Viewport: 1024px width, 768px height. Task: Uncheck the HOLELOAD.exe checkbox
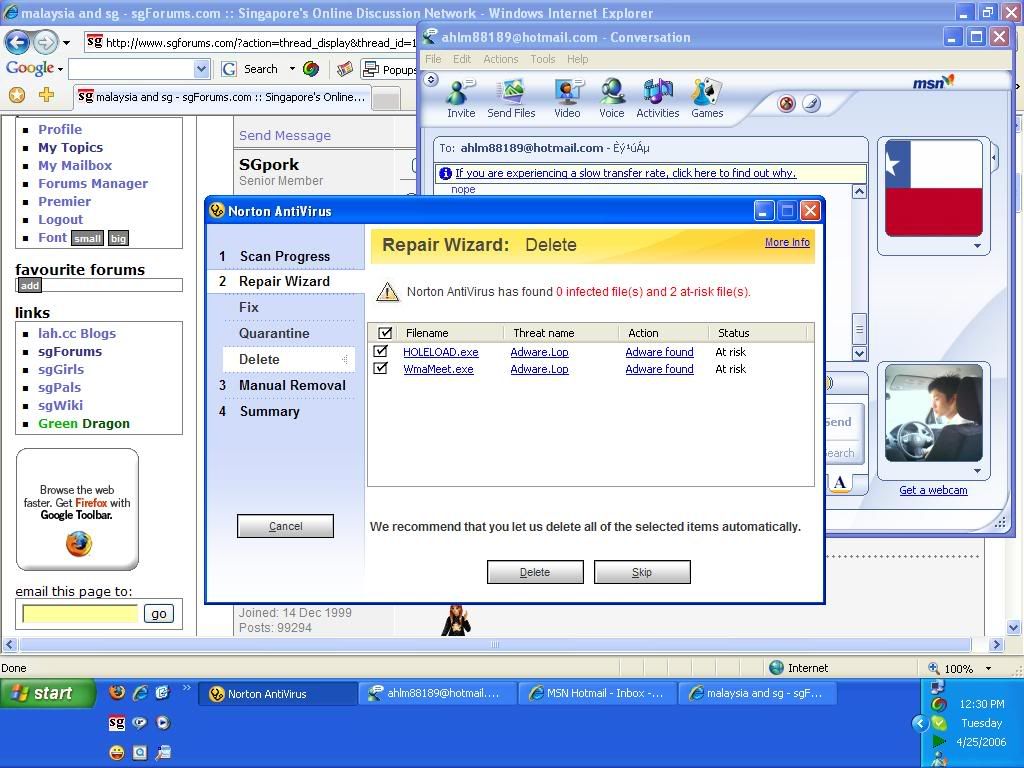pos(380,352)
